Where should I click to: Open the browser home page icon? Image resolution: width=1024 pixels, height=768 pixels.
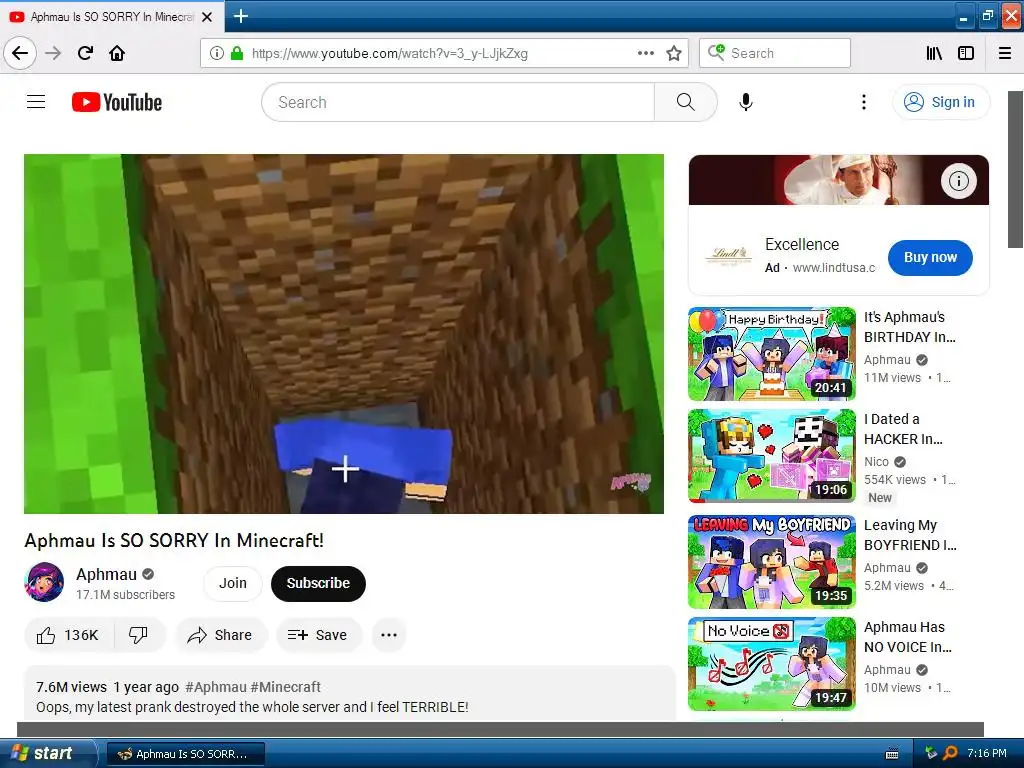pos(117,53)
